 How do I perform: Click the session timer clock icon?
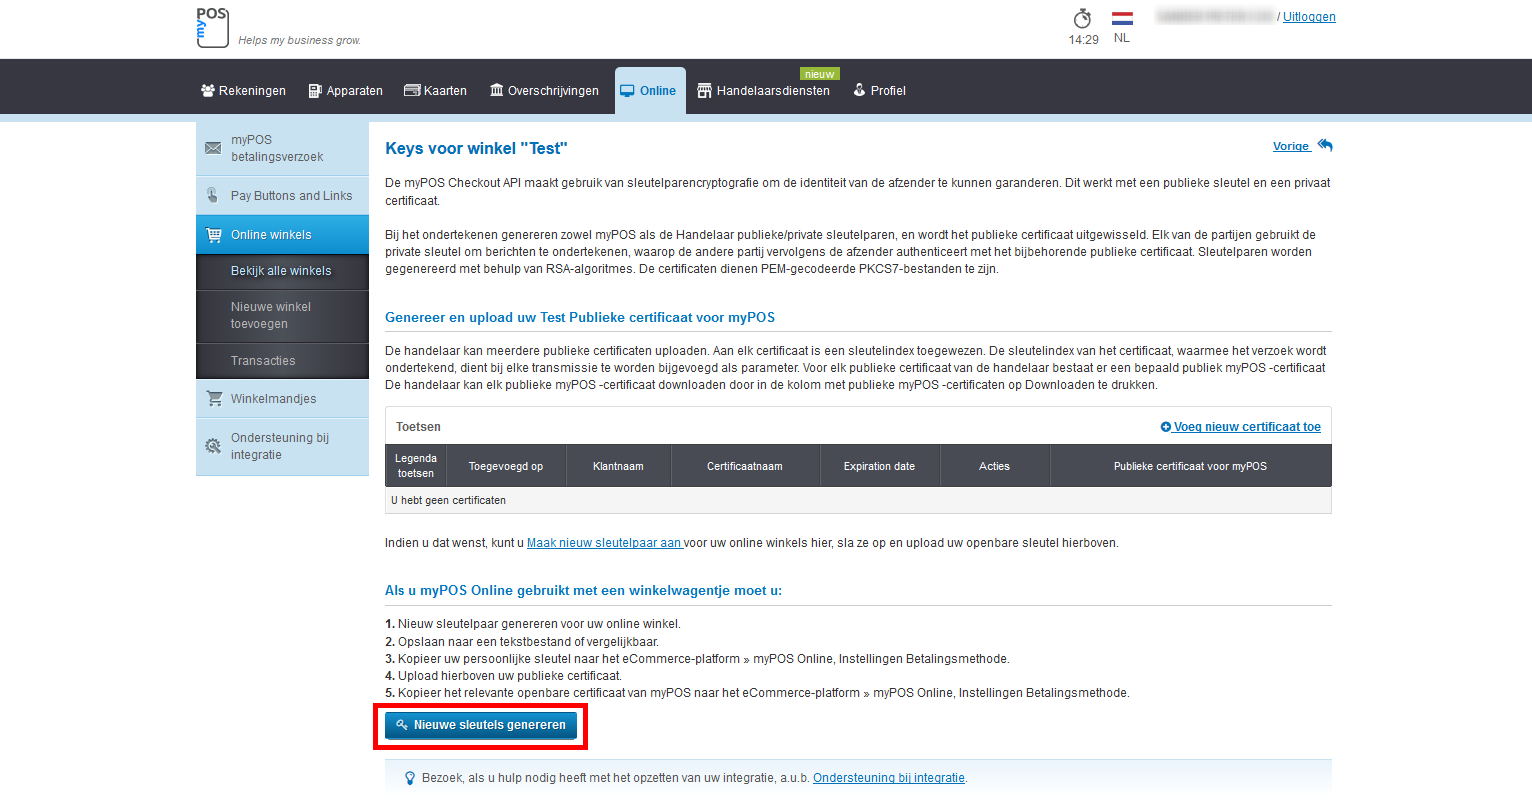pos(1082,19)
